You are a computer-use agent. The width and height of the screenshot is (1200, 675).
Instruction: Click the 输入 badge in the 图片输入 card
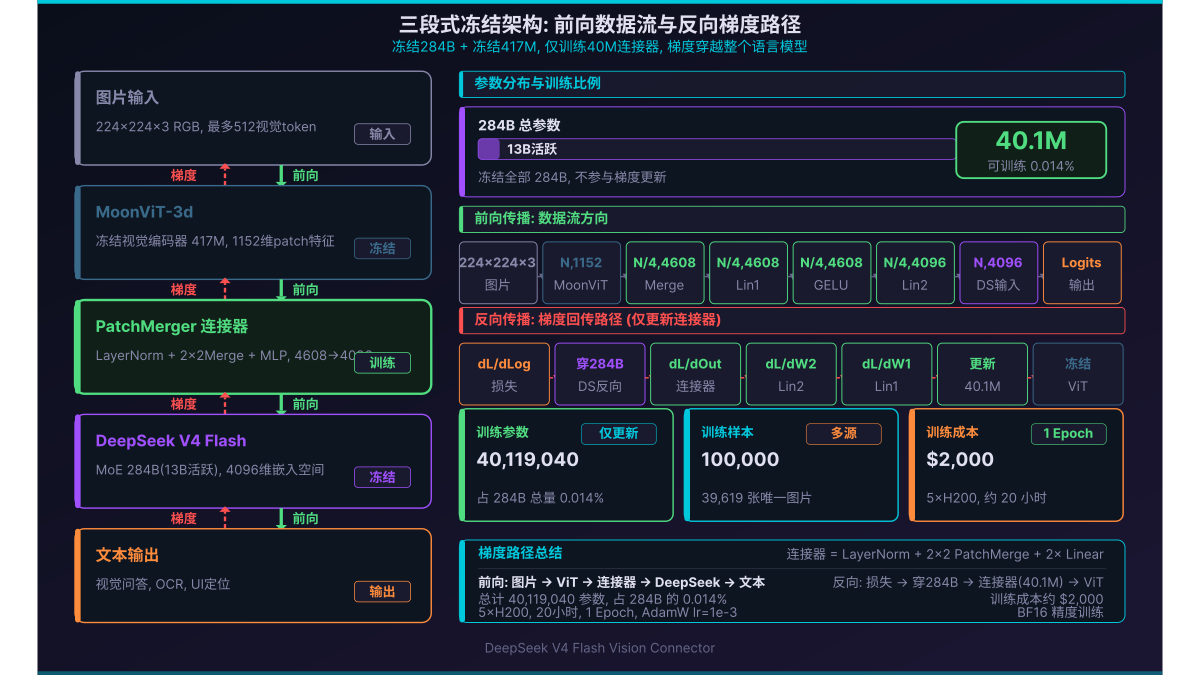[382, 134]
